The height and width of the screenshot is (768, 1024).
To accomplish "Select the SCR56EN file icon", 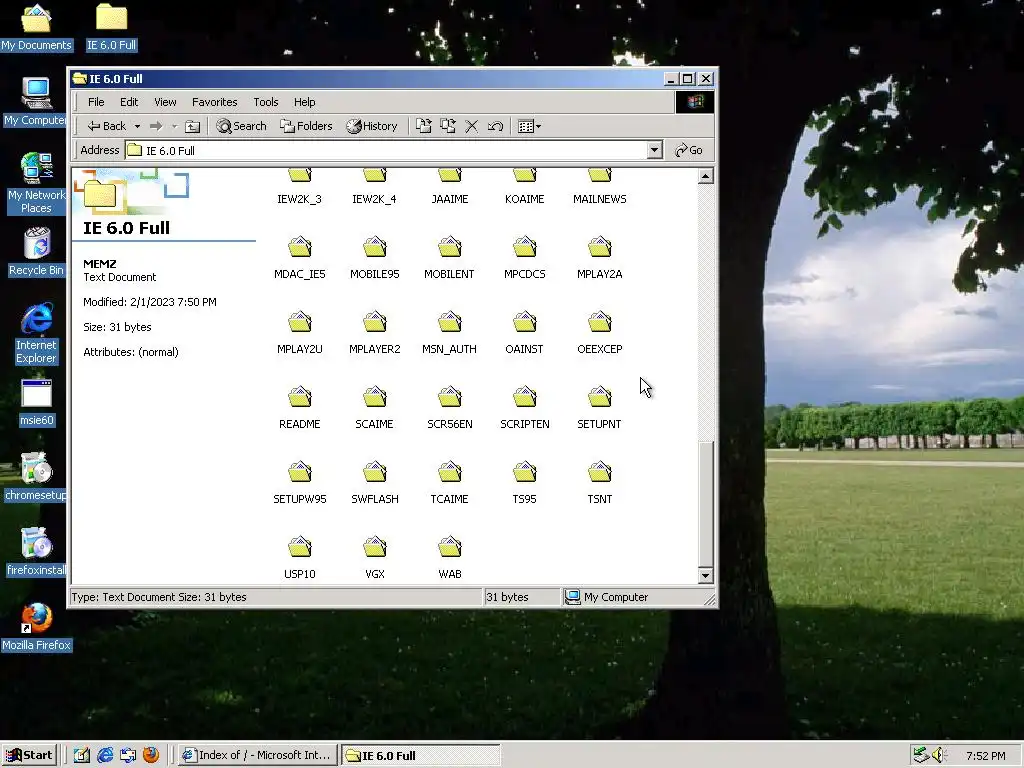I will [x=449, y=398].
